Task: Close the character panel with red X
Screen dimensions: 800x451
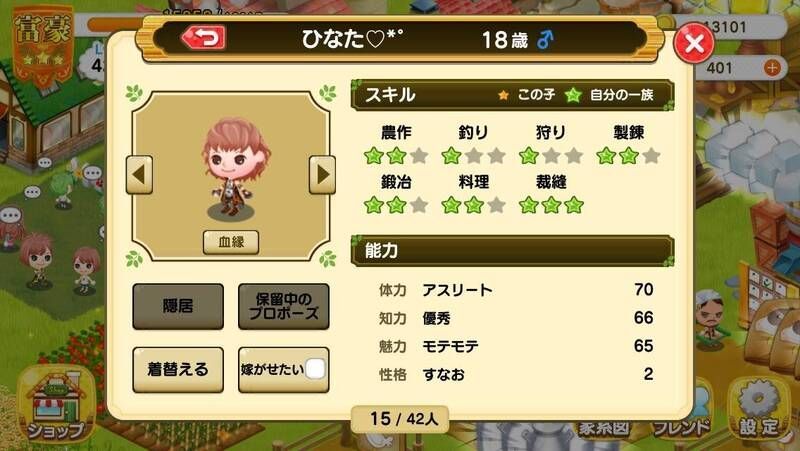Action: click(x=694, y=43)
